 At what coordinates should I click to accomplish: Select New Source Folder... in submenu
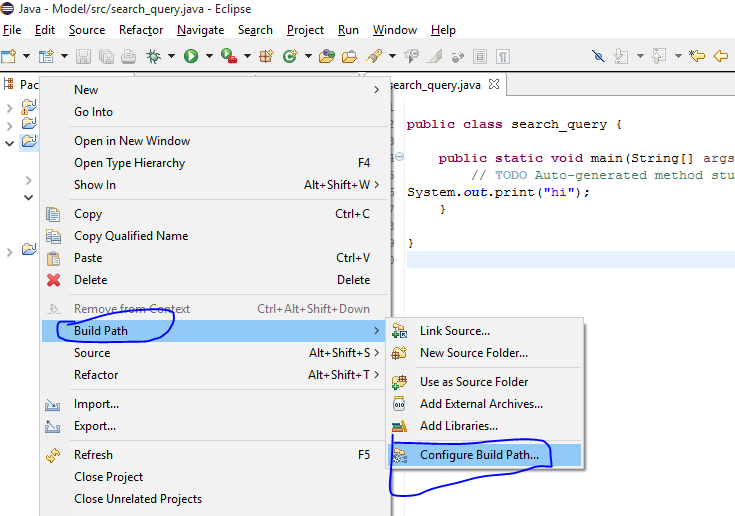click(x=485, y=352)
